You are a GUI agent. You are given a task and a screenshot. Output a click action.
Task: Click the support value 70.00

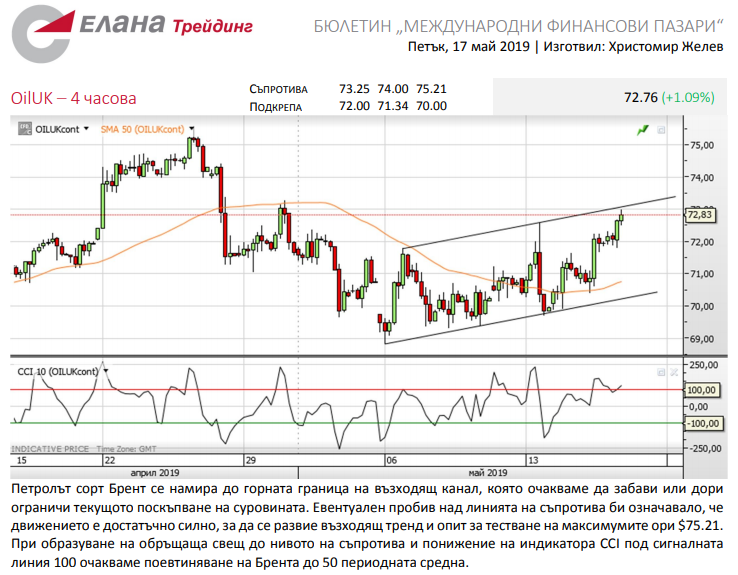(x=431, y=106)
